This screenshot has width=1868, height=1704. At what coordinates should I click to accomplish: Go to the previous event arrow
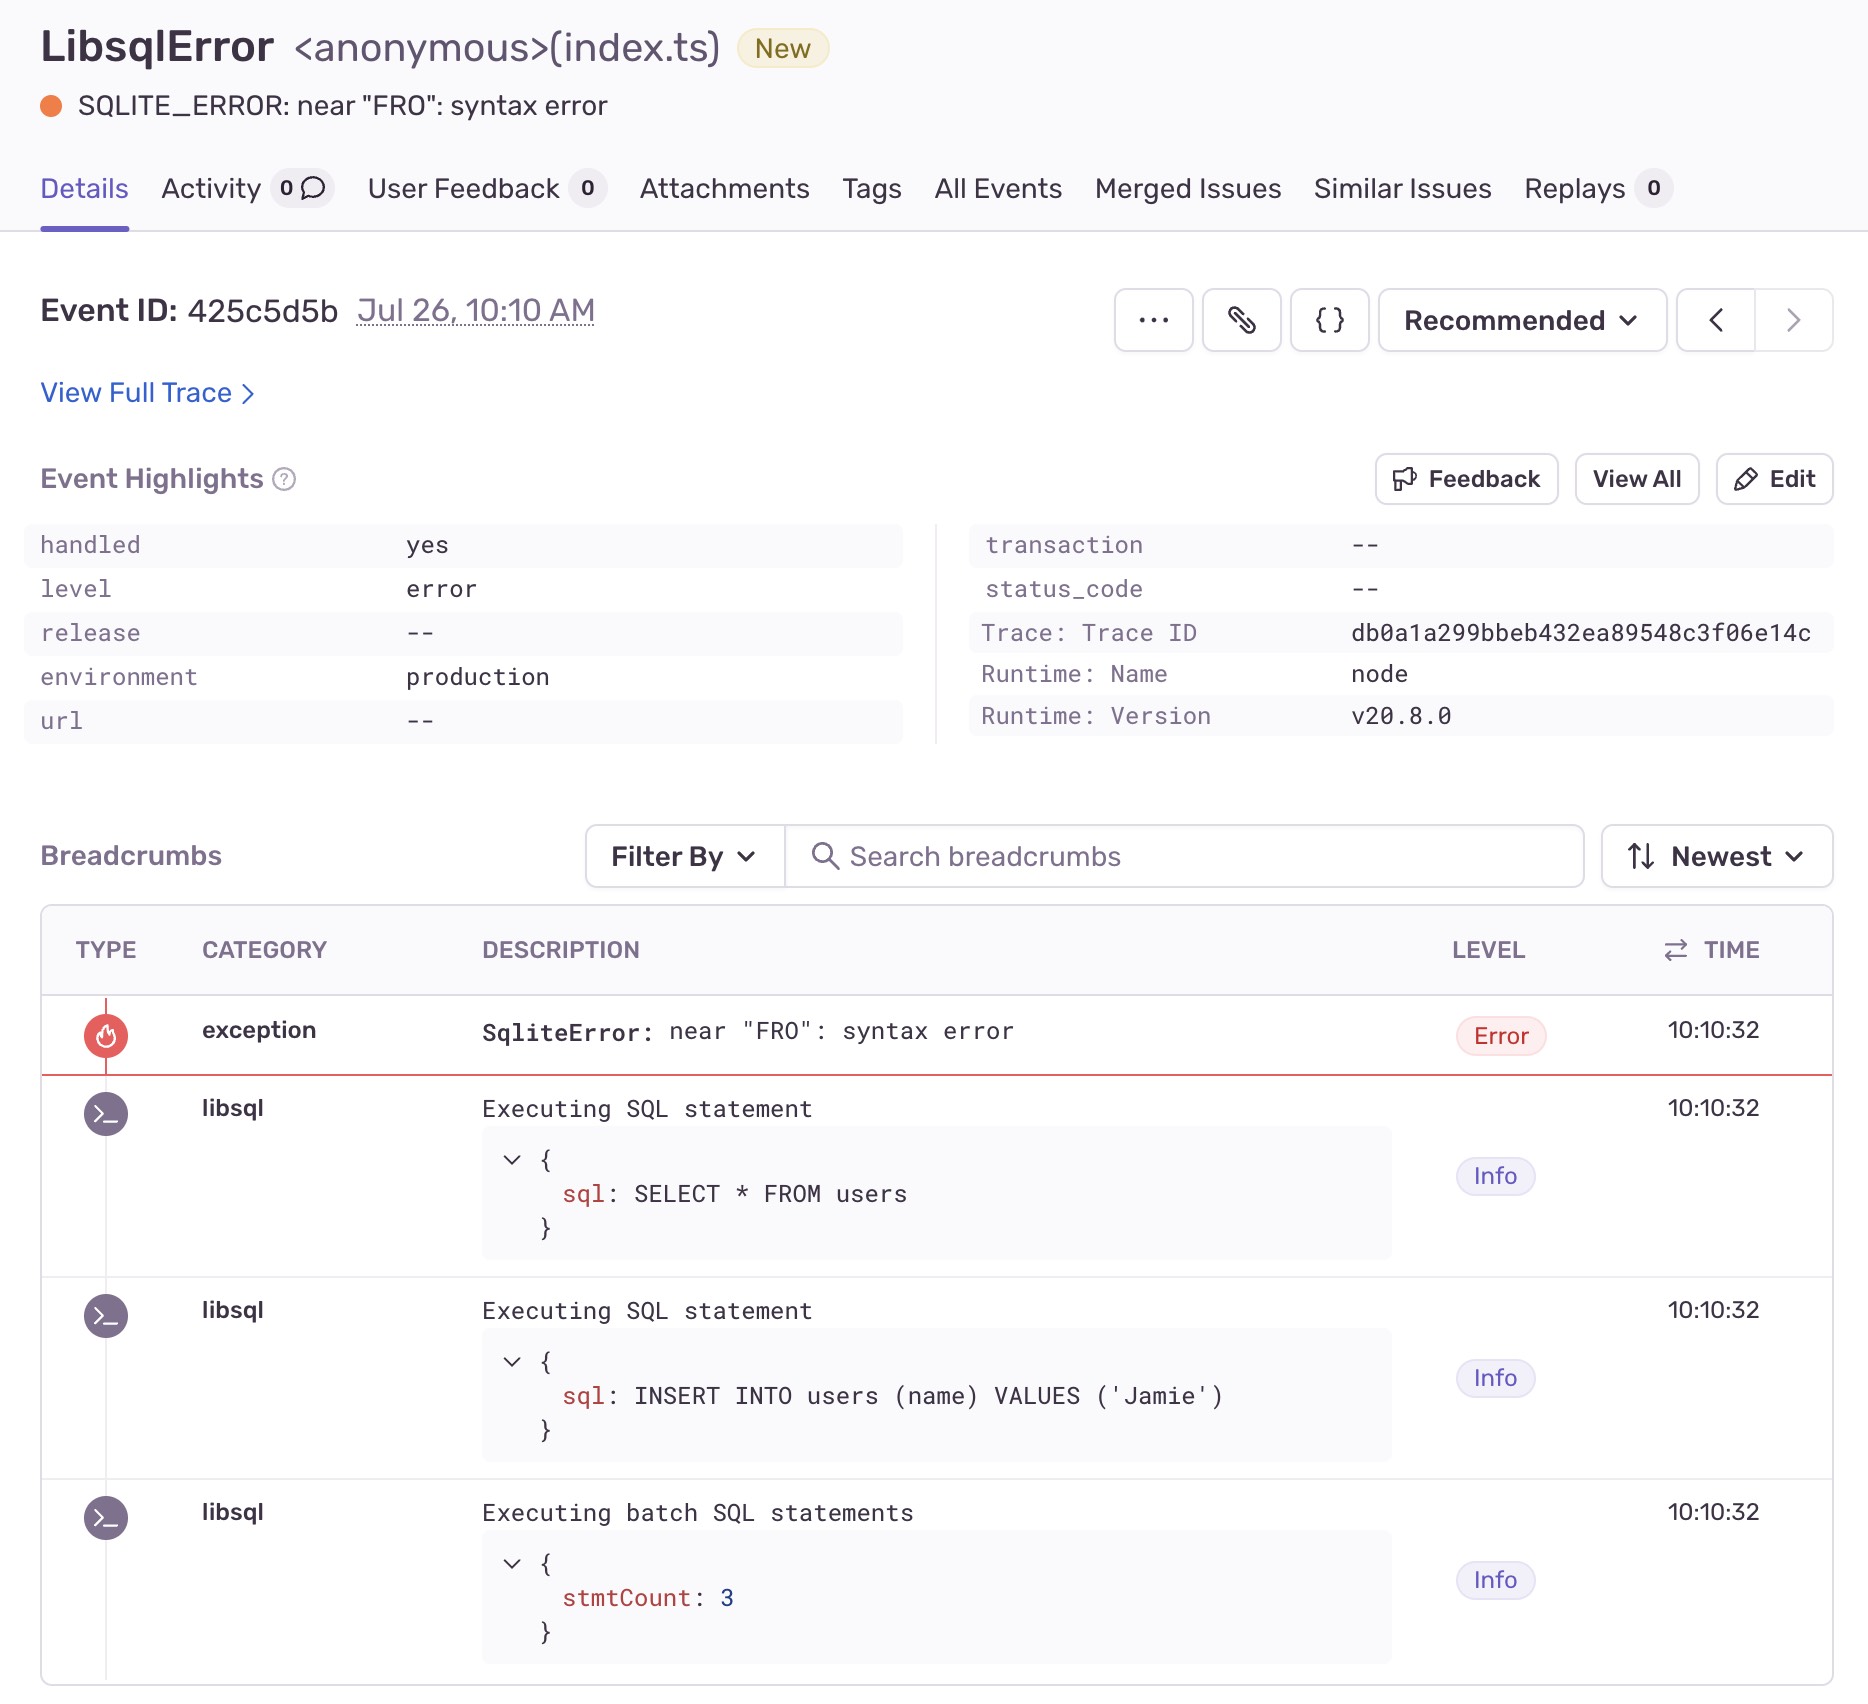[x=1716, y=320]
